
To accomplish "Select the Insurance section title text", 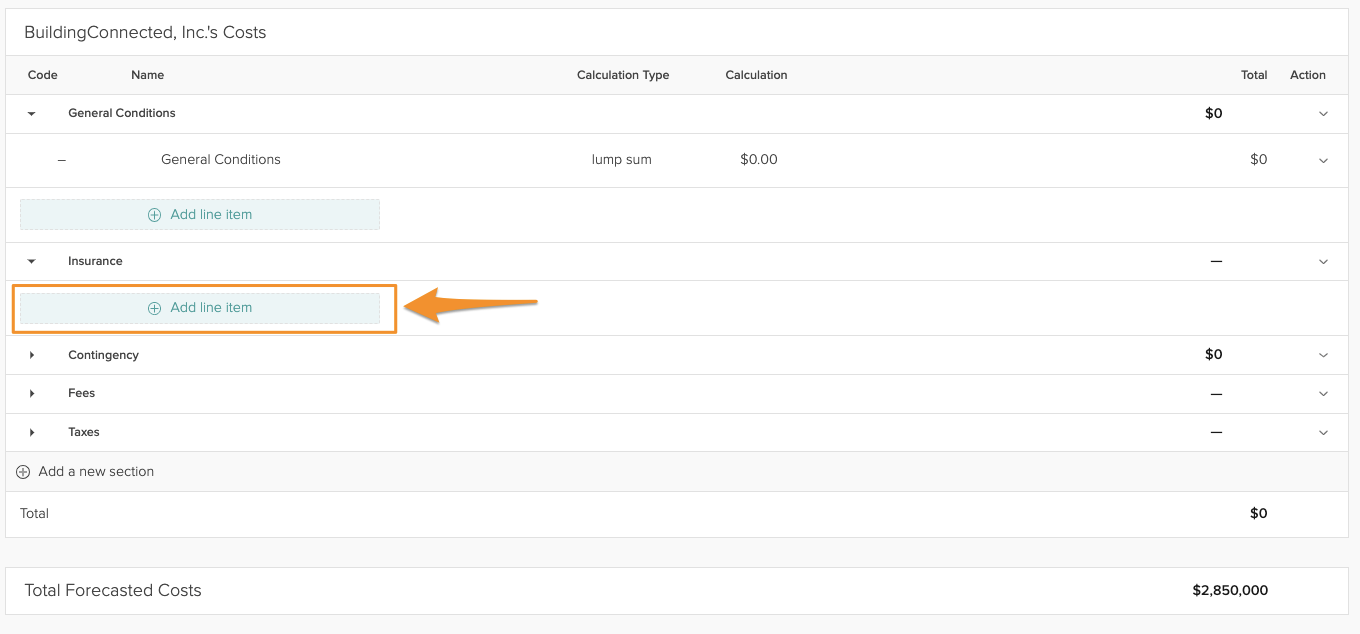I will click(x=95, y=261).
